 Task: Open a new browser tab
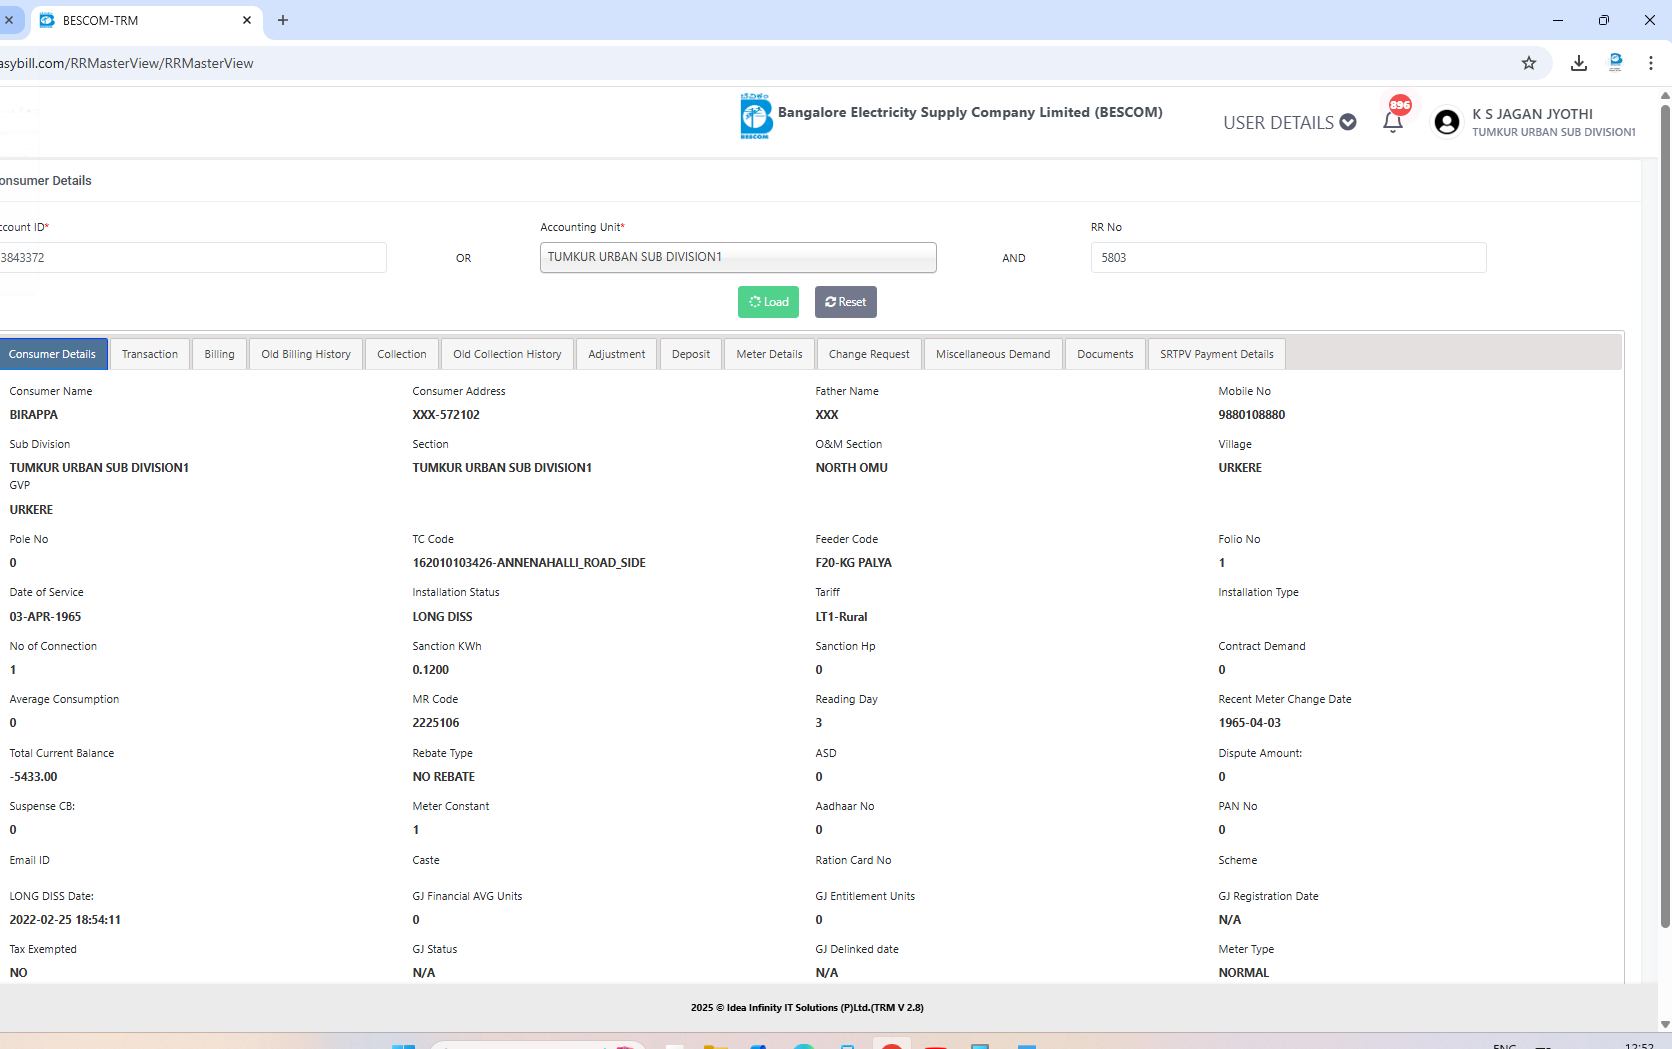pyautogui.click(x=283, y=20)
